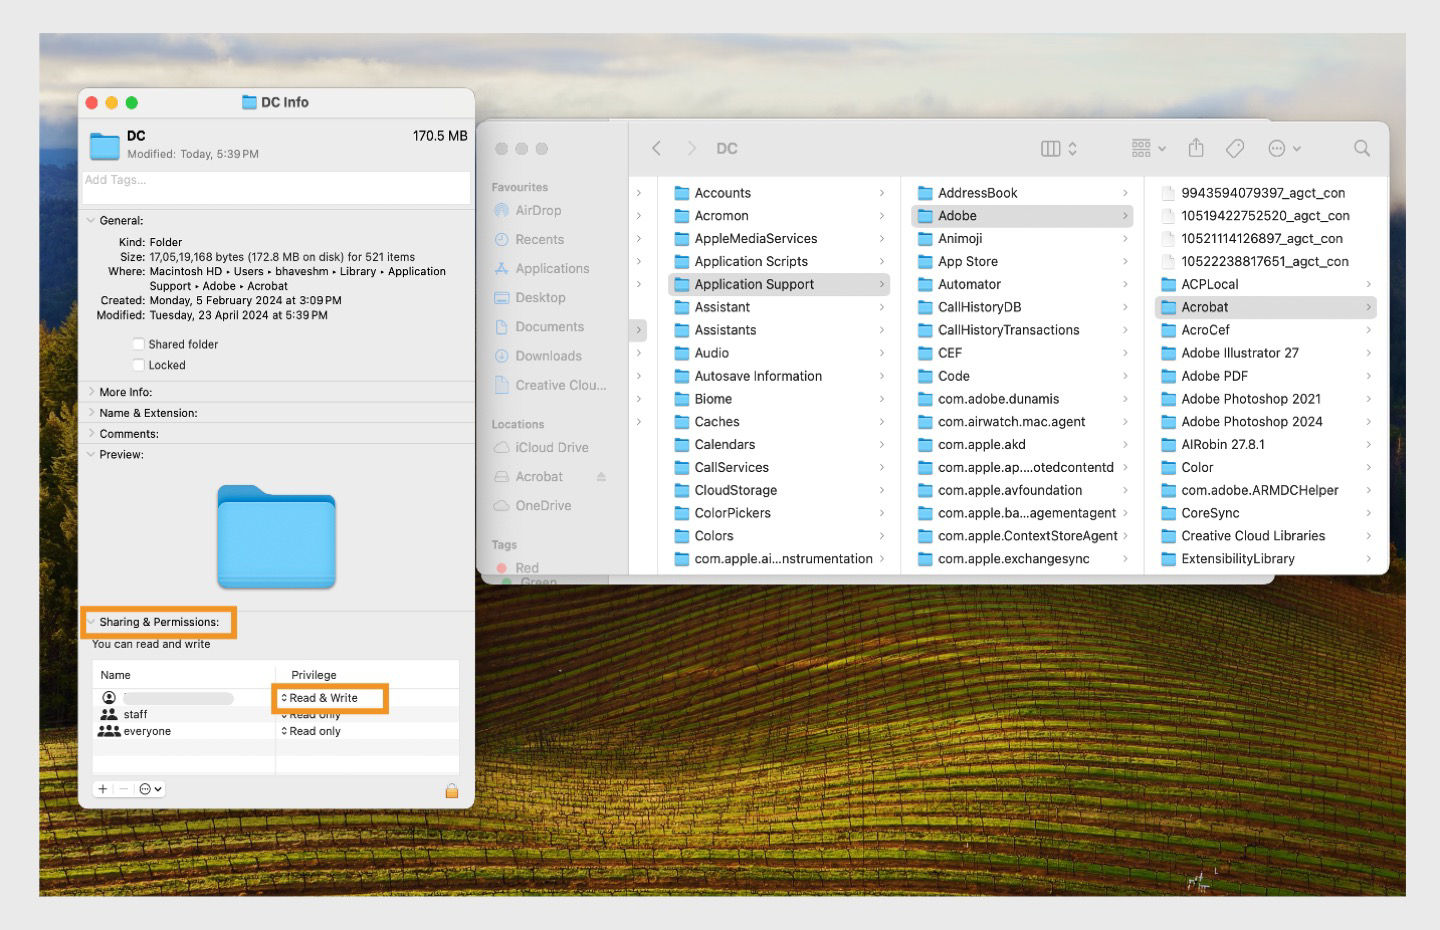This screenshot has height=930, width=1440.
Task: Open the action menu at the Info window bottom
Action: click(146, 789)
